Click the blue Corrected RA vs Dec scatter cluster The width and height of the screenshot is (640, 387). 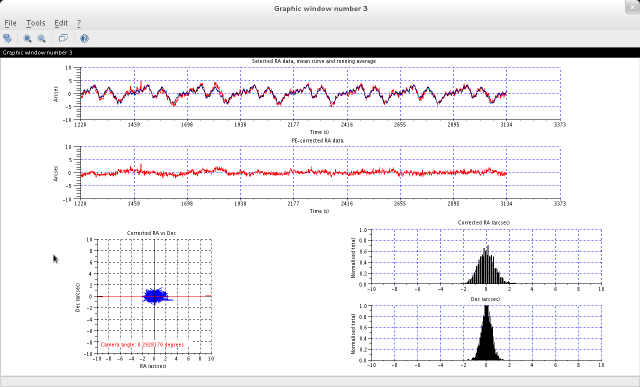pos(156,296)
